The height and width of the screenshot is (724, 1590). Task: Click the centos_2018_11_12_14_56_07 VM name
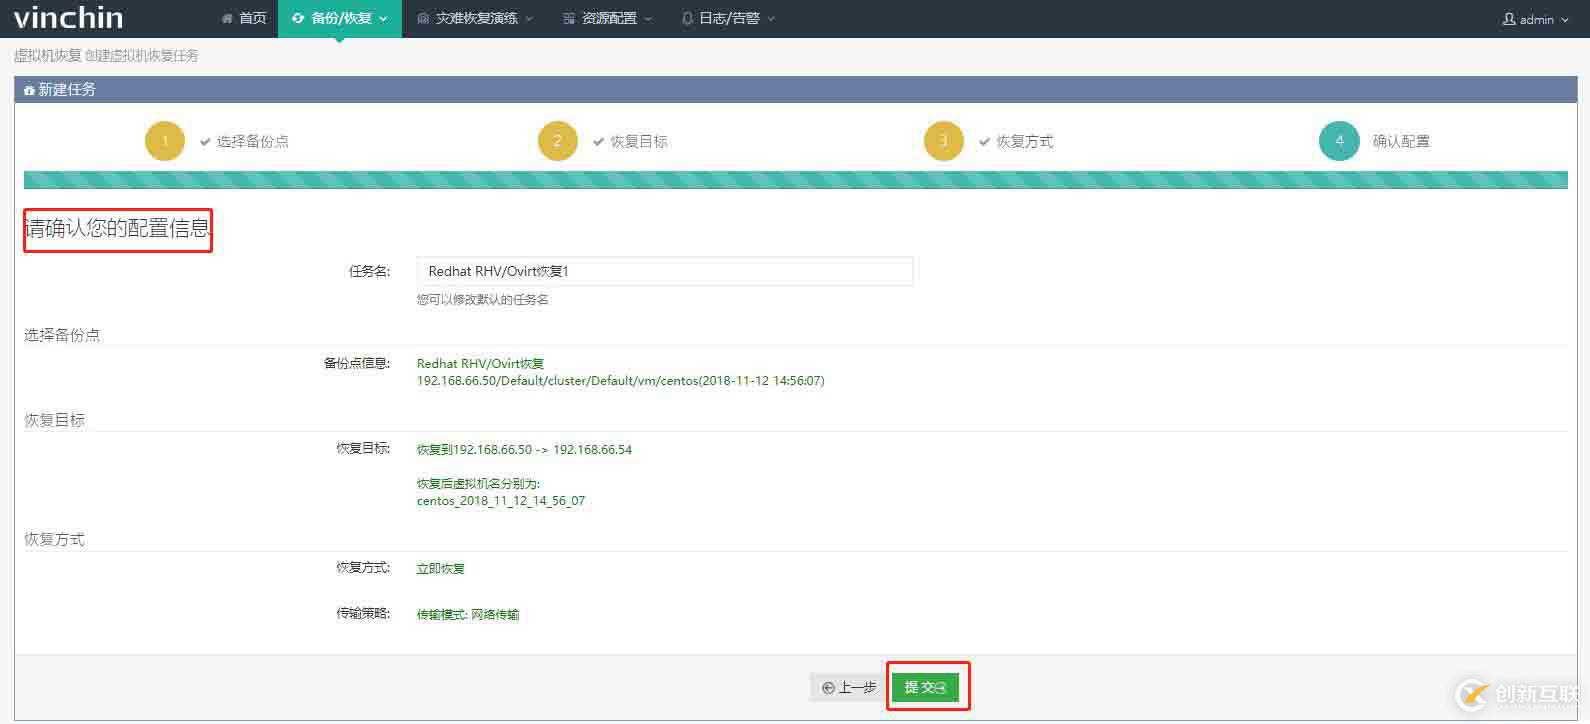point(501,501)
